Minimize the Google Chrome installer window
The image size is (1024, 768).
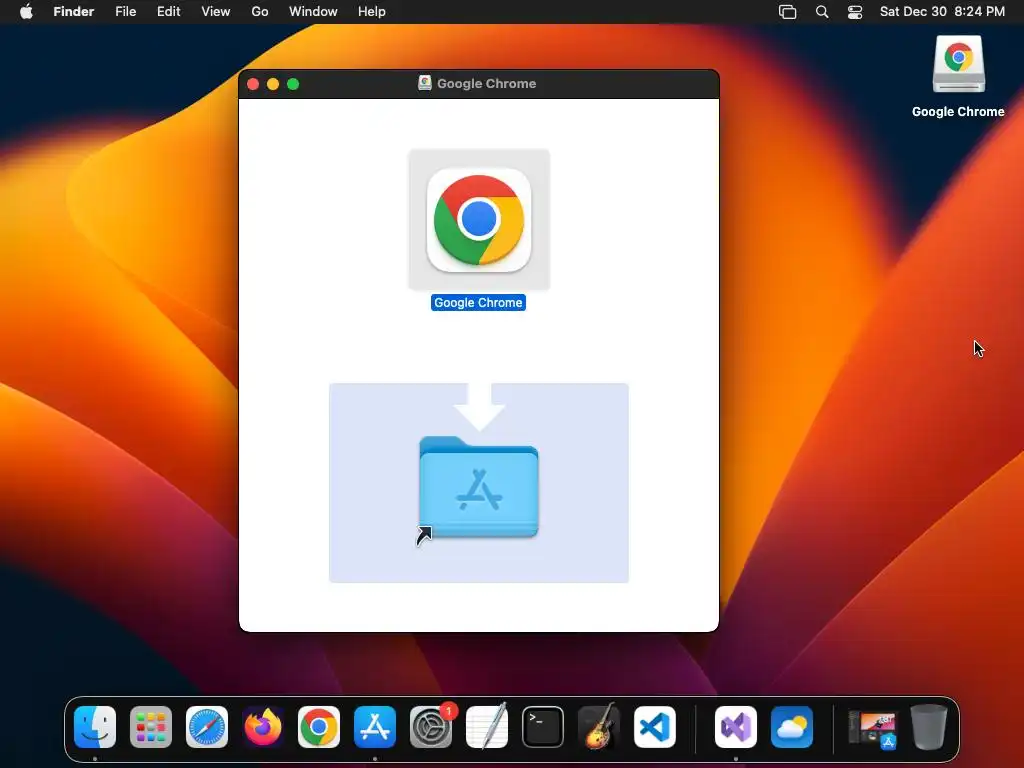coord(273,84)
